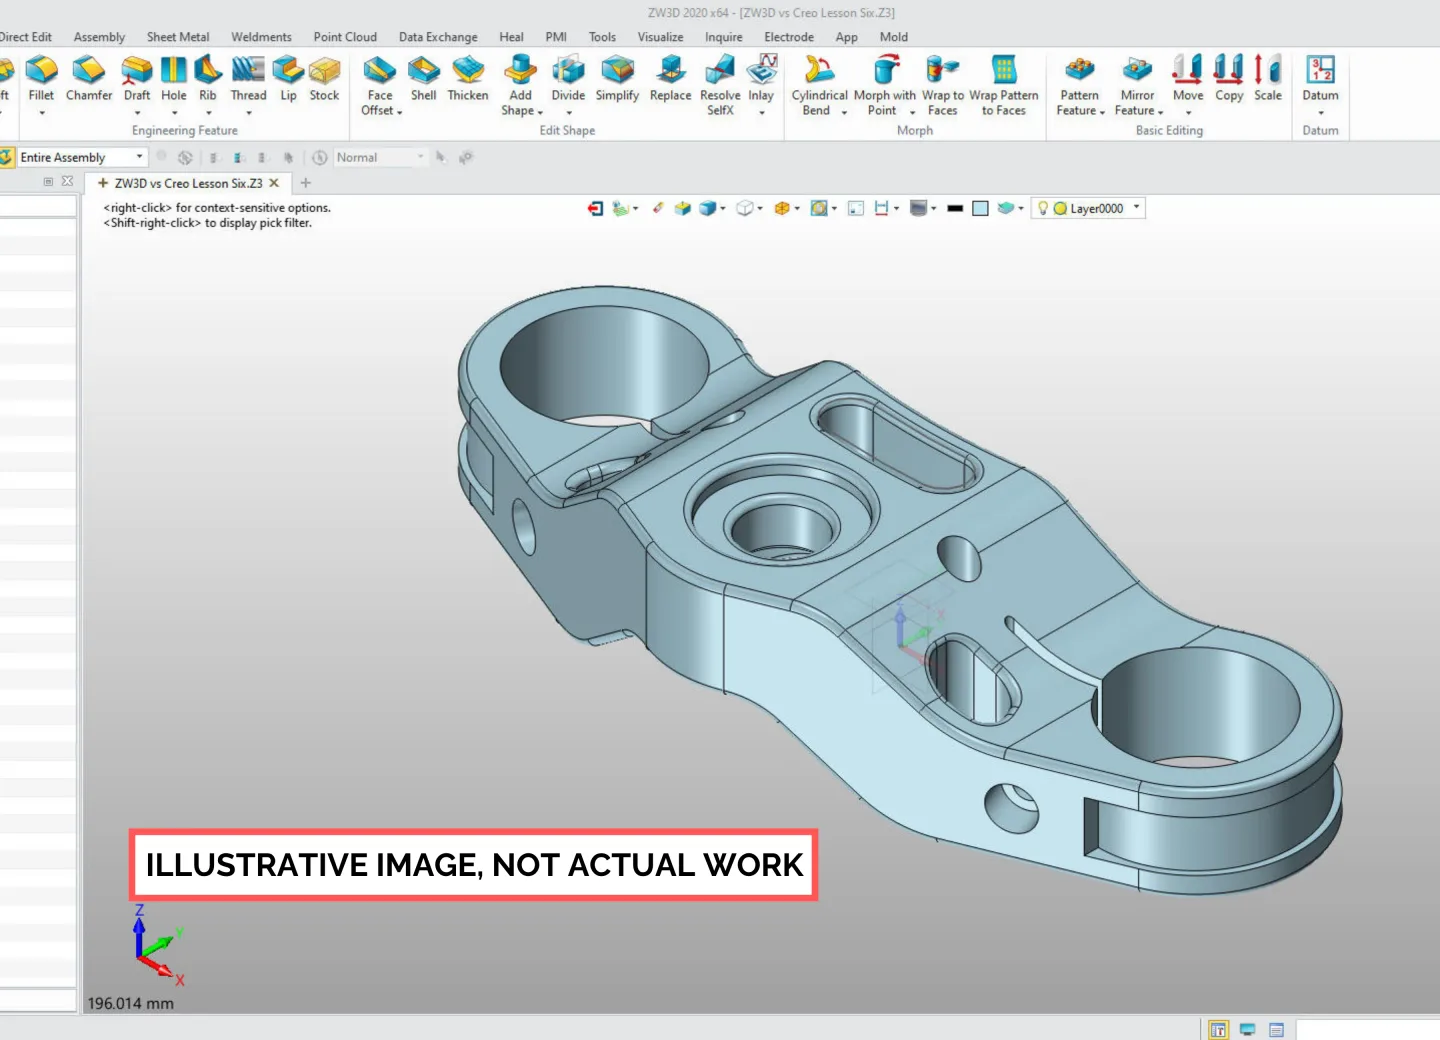Viewport: 1440px width, 1040px height.
Task: Toggle the output window status icon
Action: click(1276, 1029)
